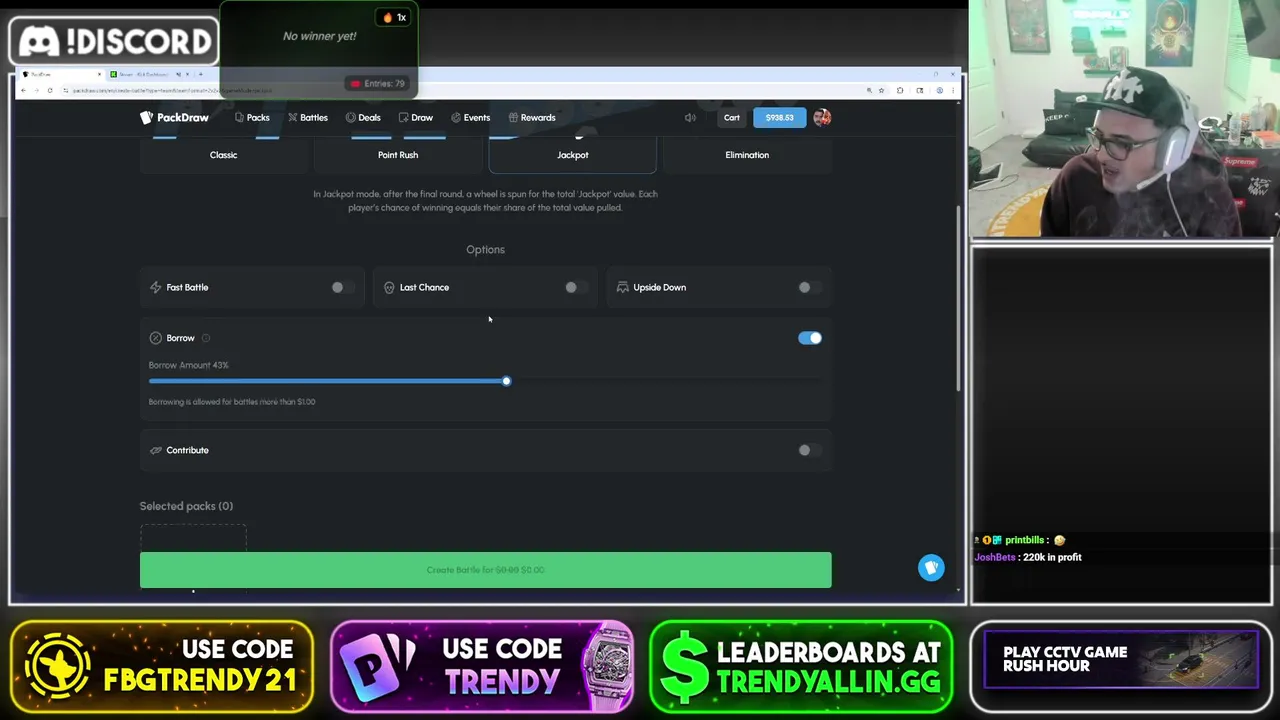The width and height of the screenshot is (1280, 720).
Task: Open the Battles page
Action: click(x=308, y=117)
